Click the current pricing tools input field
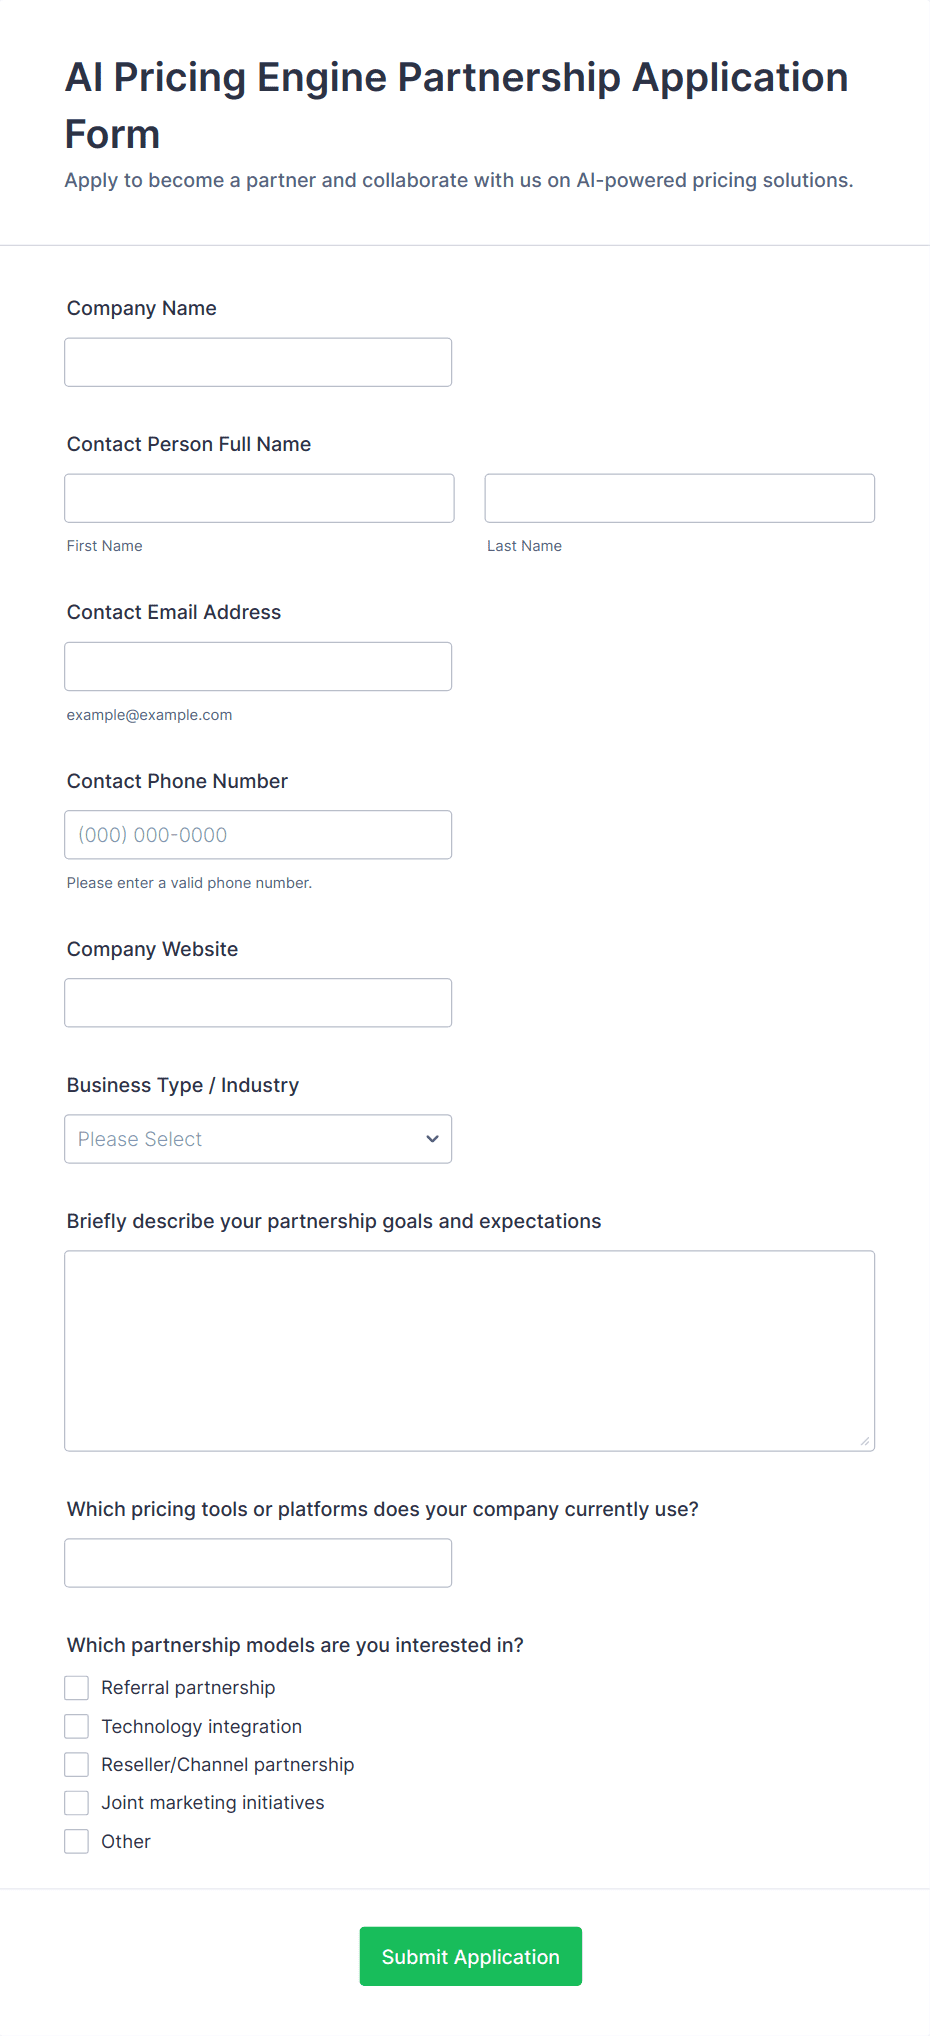This screenshot has height=2036, width=930. coord(258,1563)
